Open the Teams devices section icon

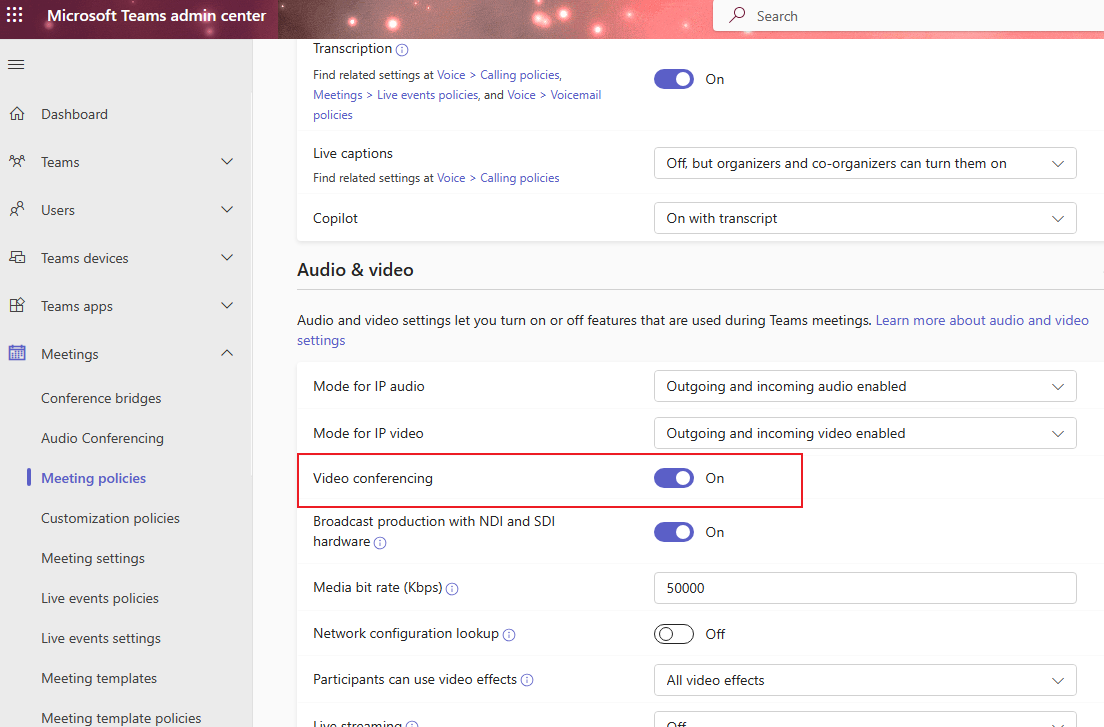tap(19, 257)
